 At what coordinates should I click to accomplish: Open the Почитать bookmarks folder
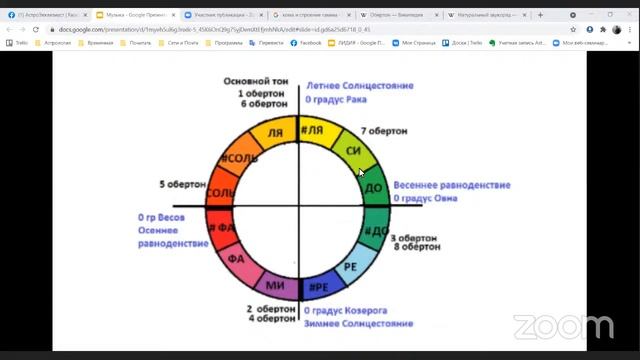[x=136, y=42]
